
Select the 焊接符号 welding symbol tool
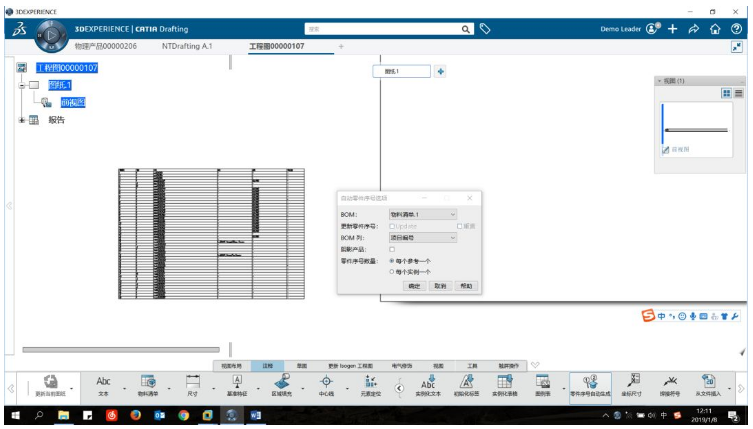(x=669, y=386)
